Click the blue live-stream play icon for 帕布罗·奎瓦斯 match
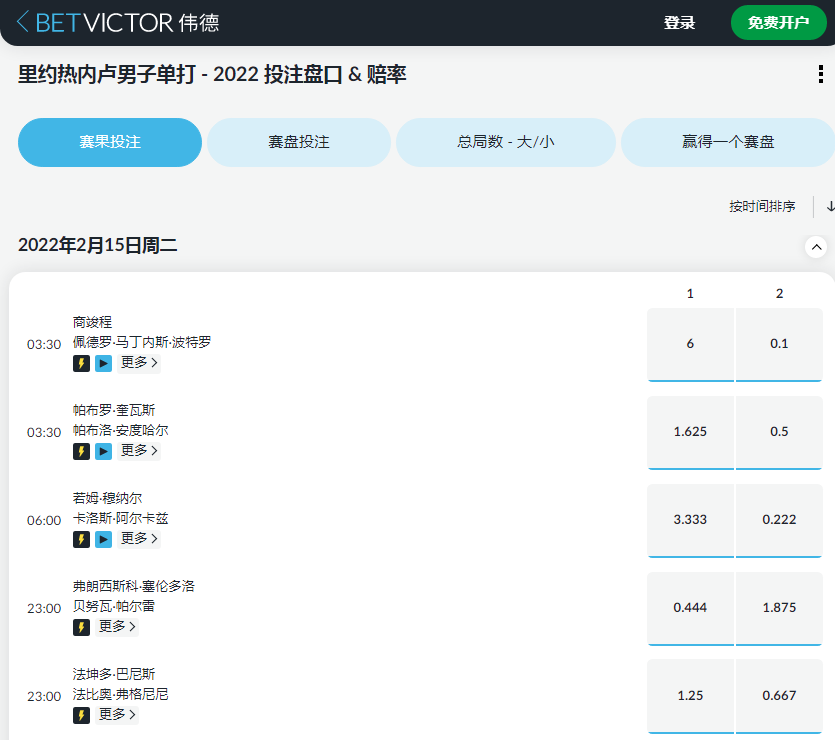The width and height of the screenshot is (835, 740). point(104,451)
